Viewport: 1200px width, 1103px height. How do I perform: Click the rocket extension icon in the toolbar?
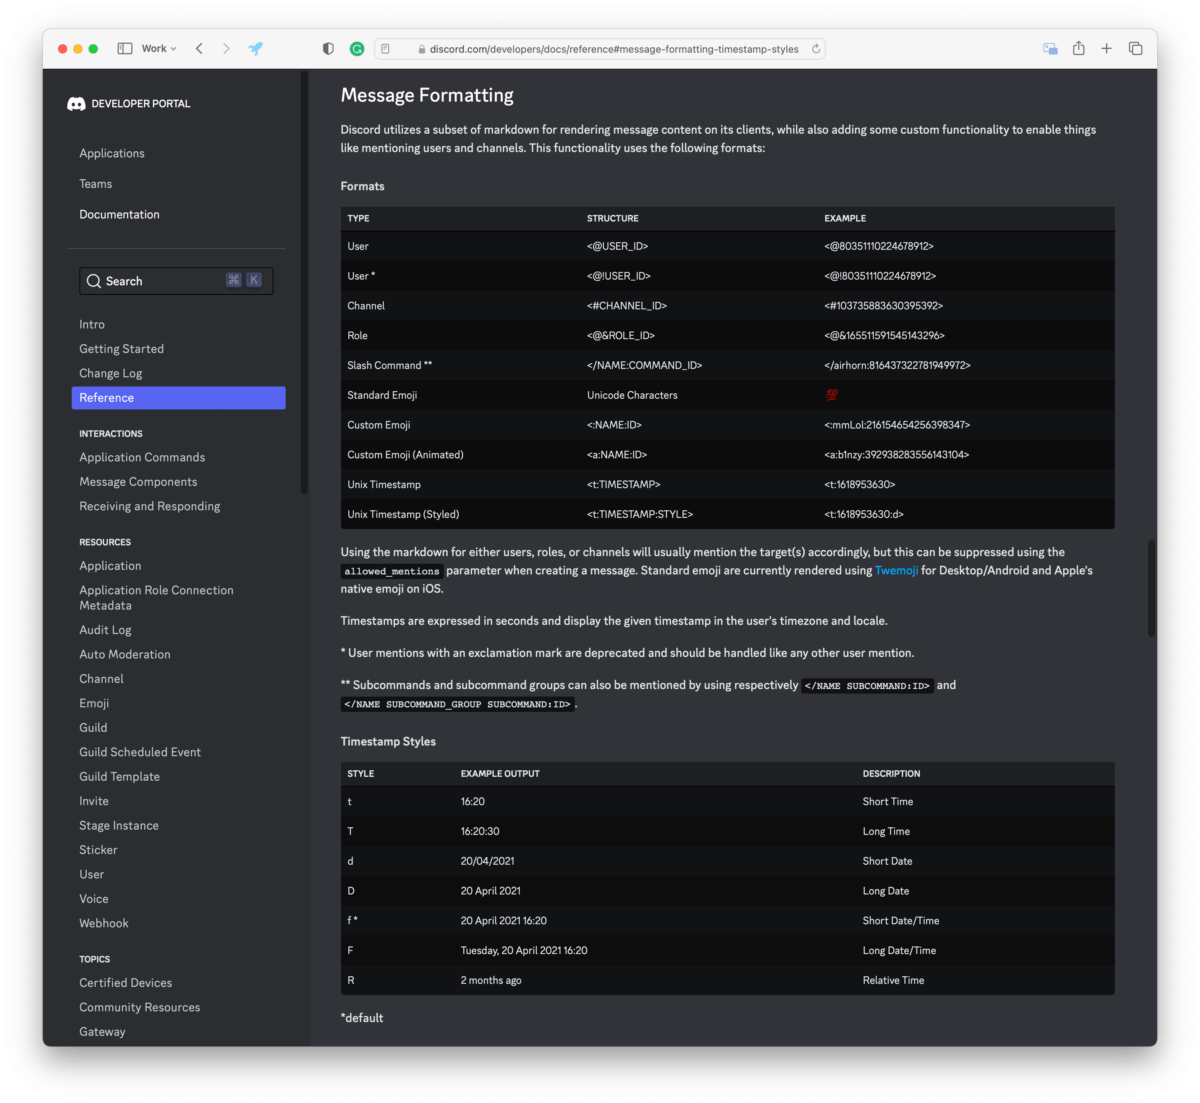(x=256, y=48)
